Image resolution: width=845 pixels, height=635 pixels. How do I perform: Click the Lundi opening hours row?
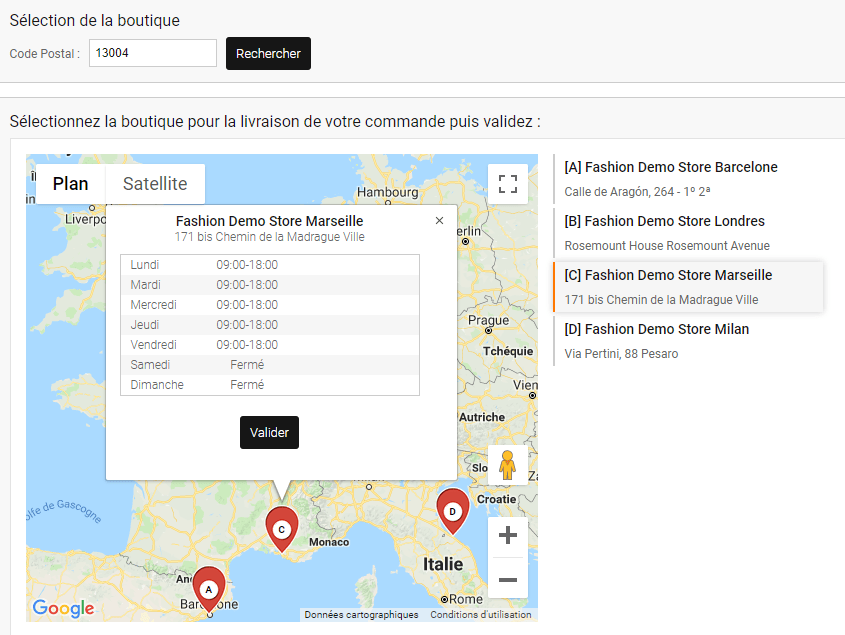pyautogui.click(x=270, y=265)
